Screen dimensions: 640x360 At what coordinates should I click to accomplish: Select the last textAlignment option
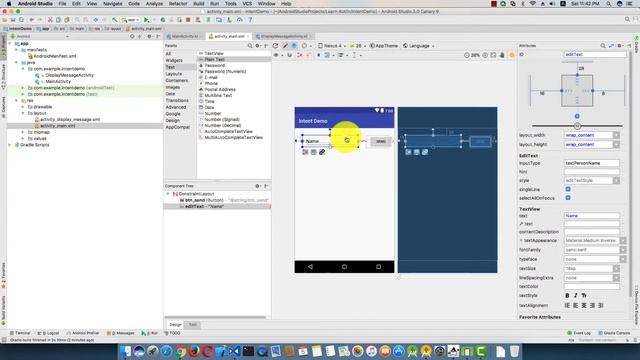point(600,305)
